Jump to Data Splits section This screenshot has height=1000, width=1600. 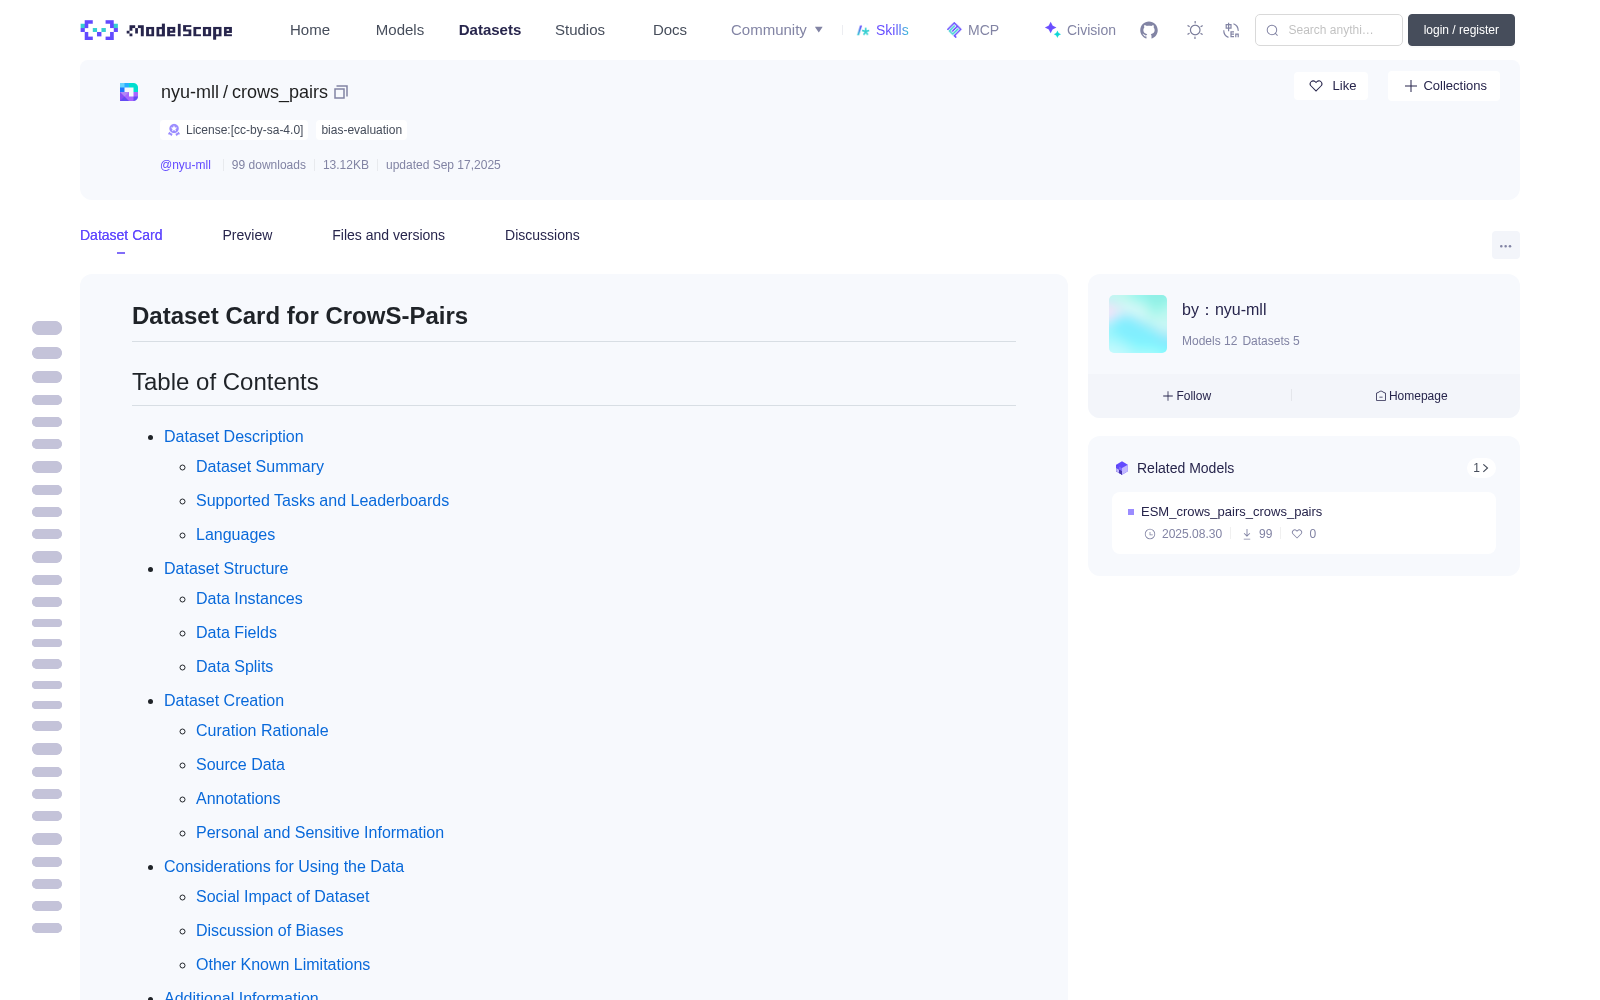234,667
